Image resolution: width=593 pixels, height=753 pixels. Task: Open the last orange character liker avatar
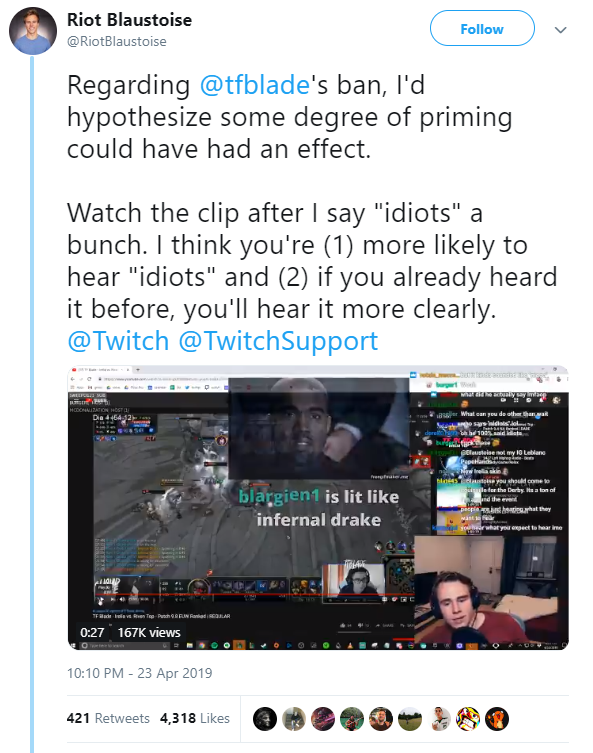(x=496, y=719)
